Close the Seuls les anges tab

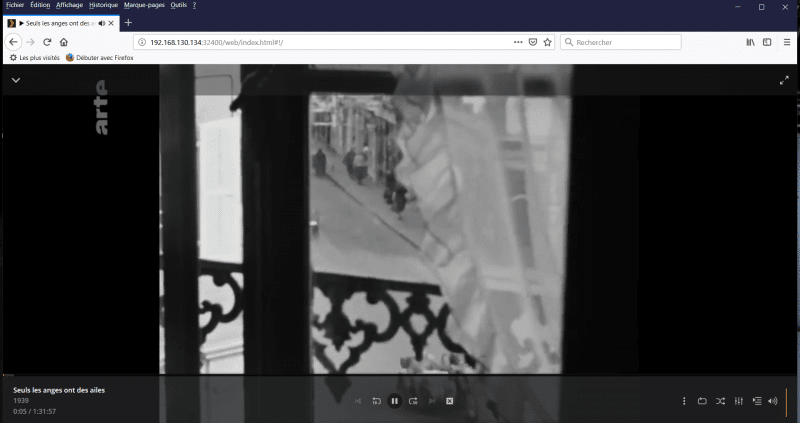coord(111,23)
